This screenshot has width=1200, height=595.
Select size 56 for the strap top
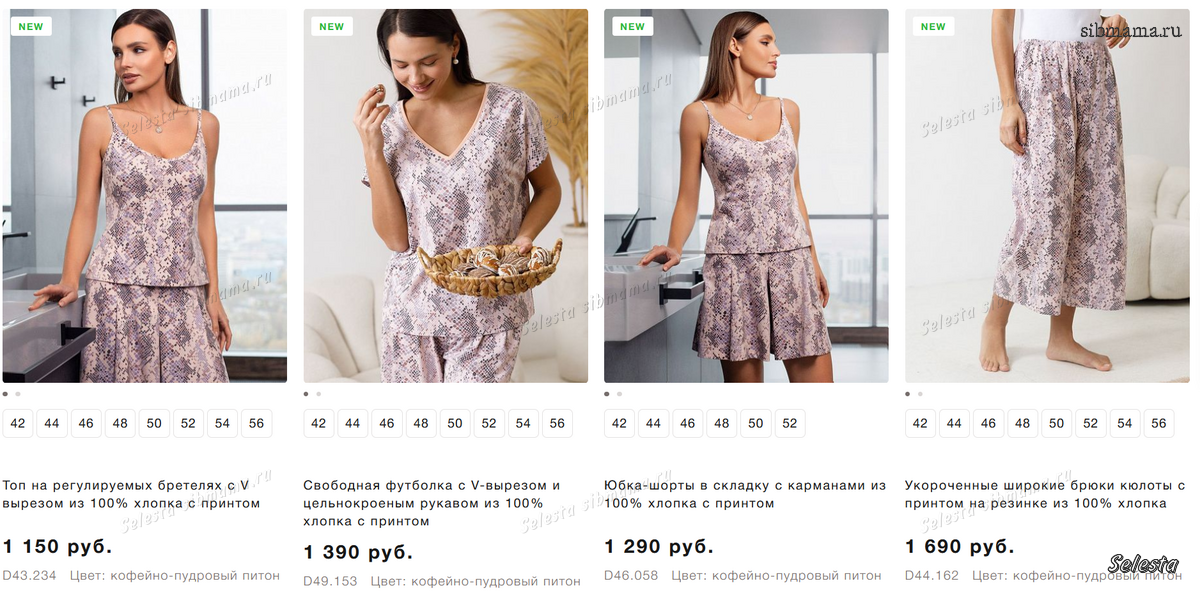pos(257,423)
